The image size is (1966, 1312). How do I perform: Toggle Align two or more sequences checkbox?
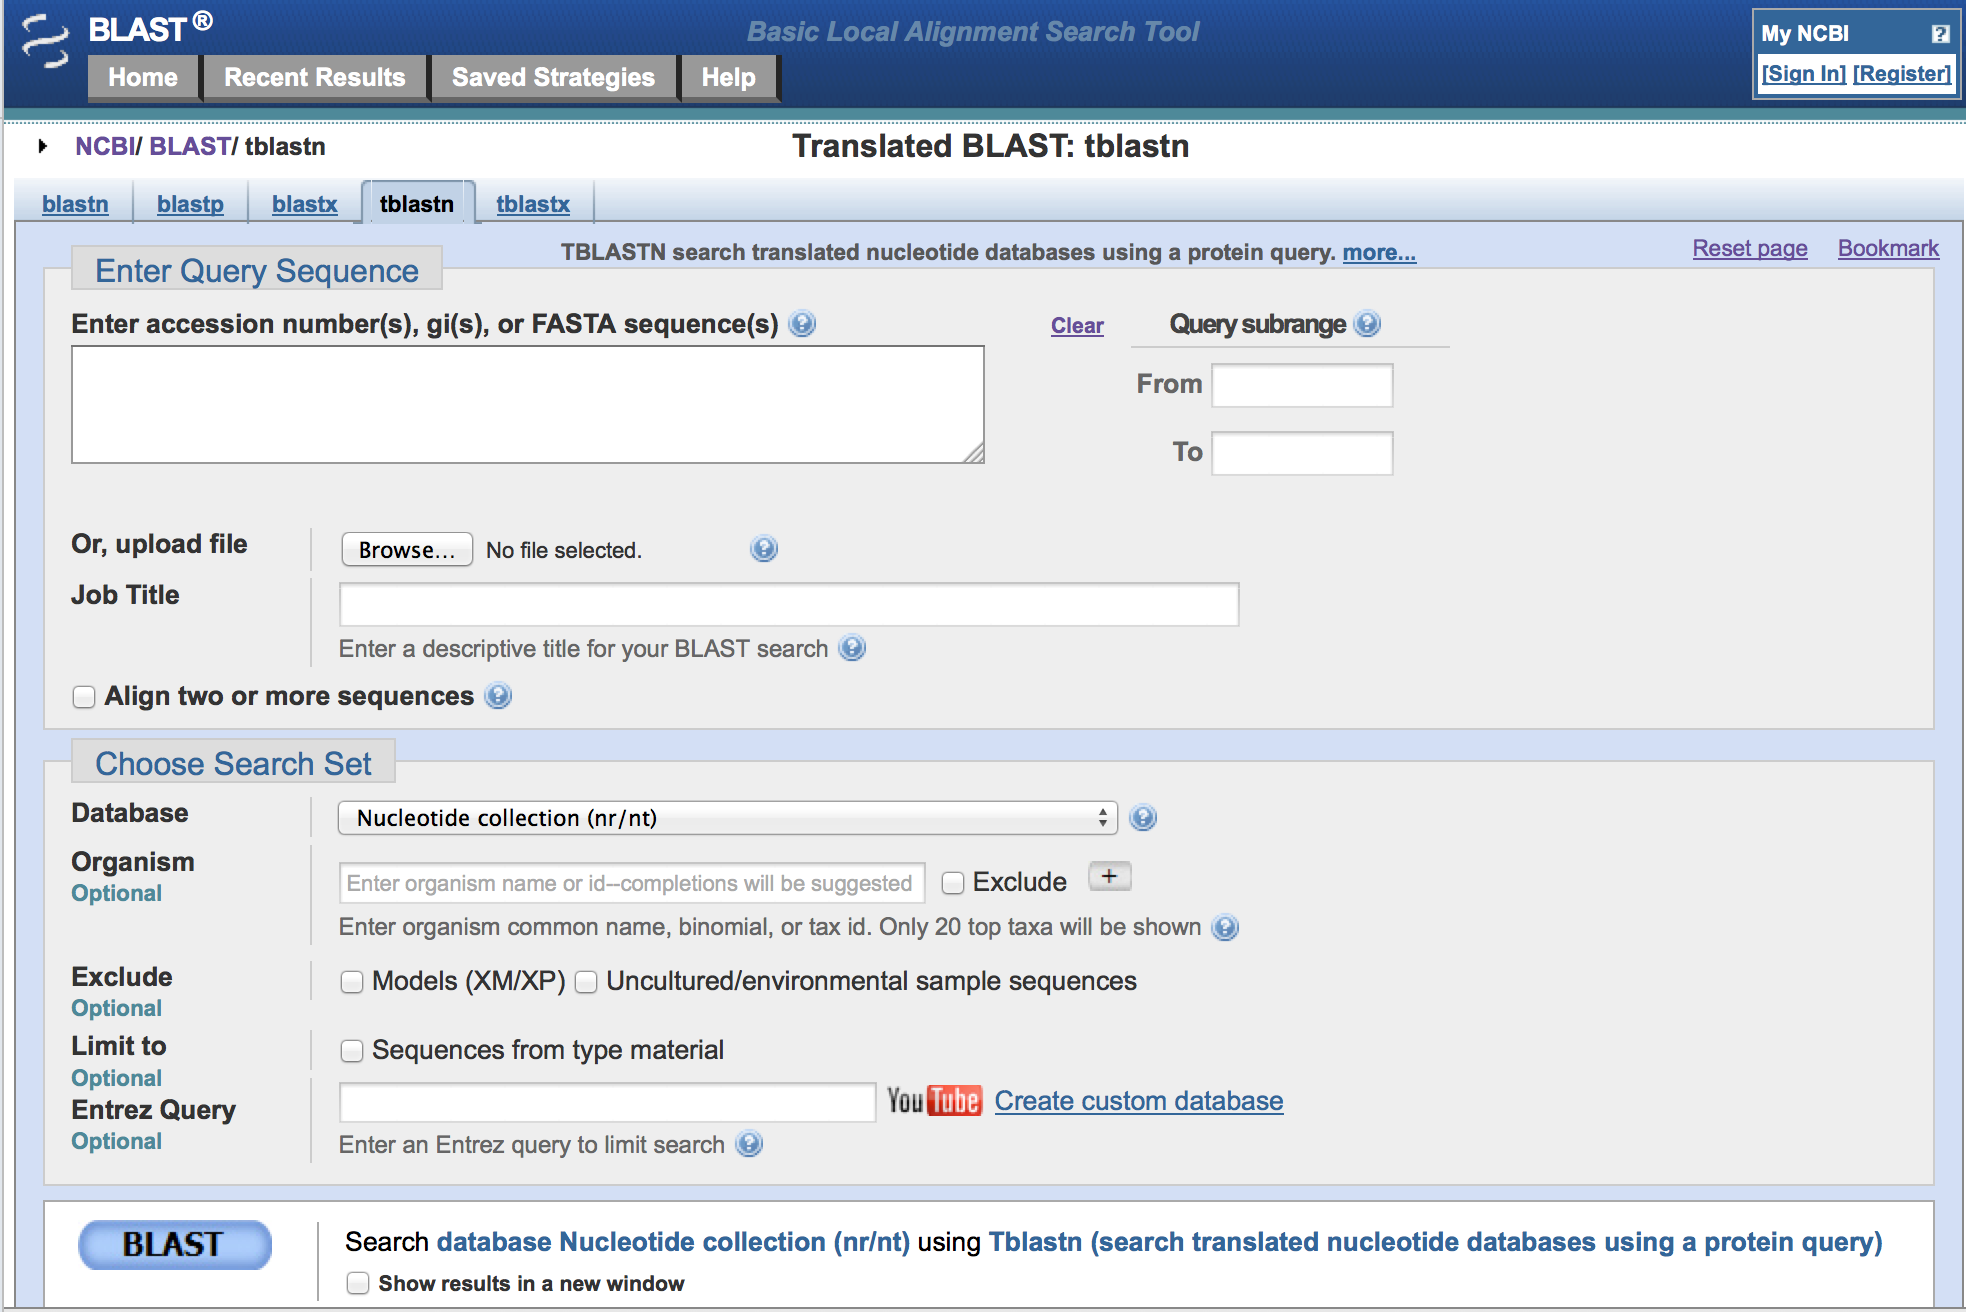click(x=84, y=697)
